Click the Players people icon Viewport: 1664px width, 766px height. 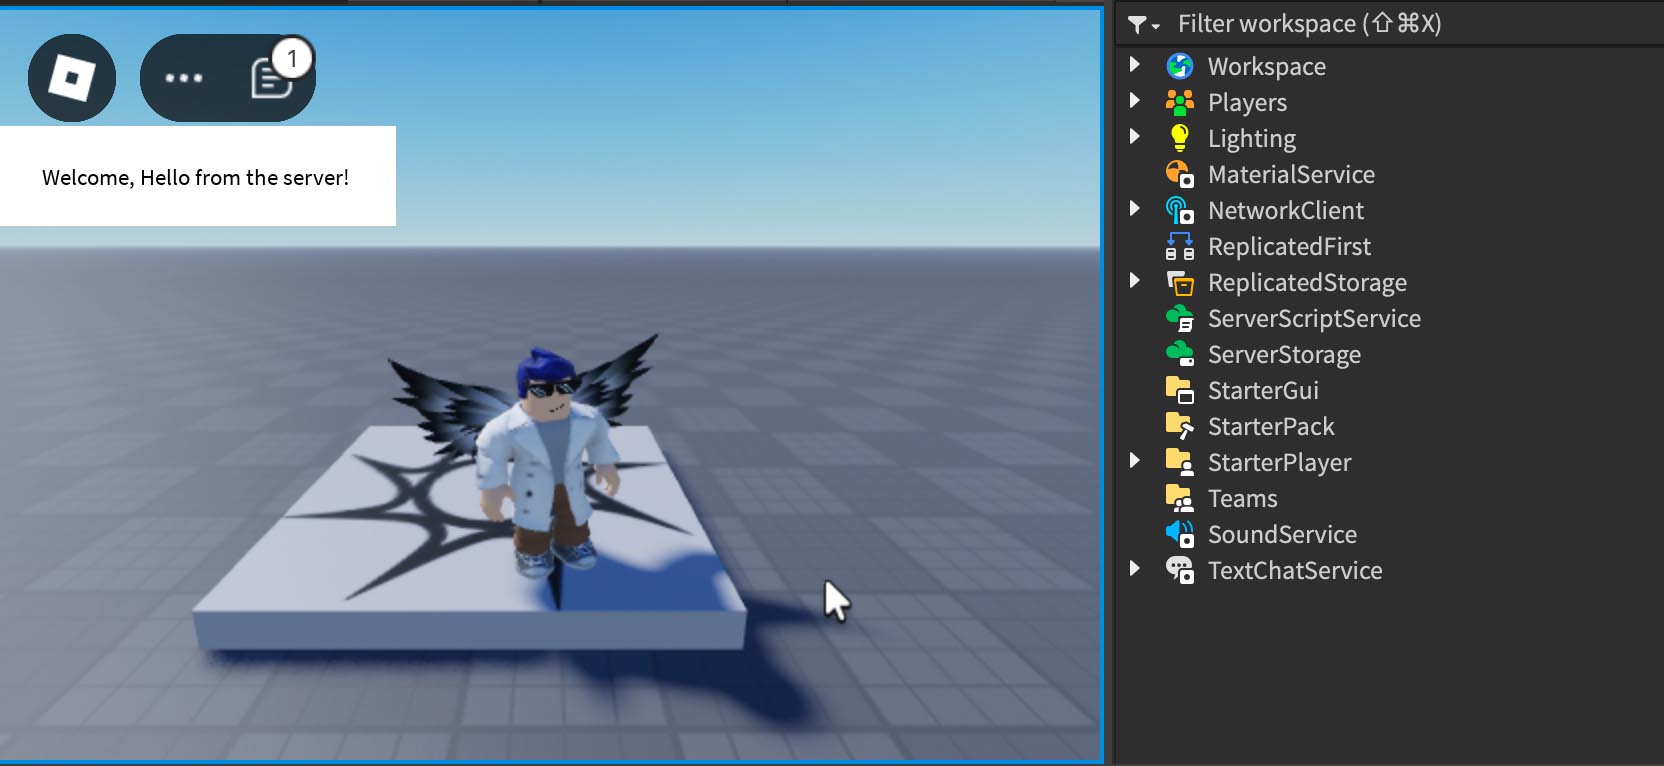1180,102
